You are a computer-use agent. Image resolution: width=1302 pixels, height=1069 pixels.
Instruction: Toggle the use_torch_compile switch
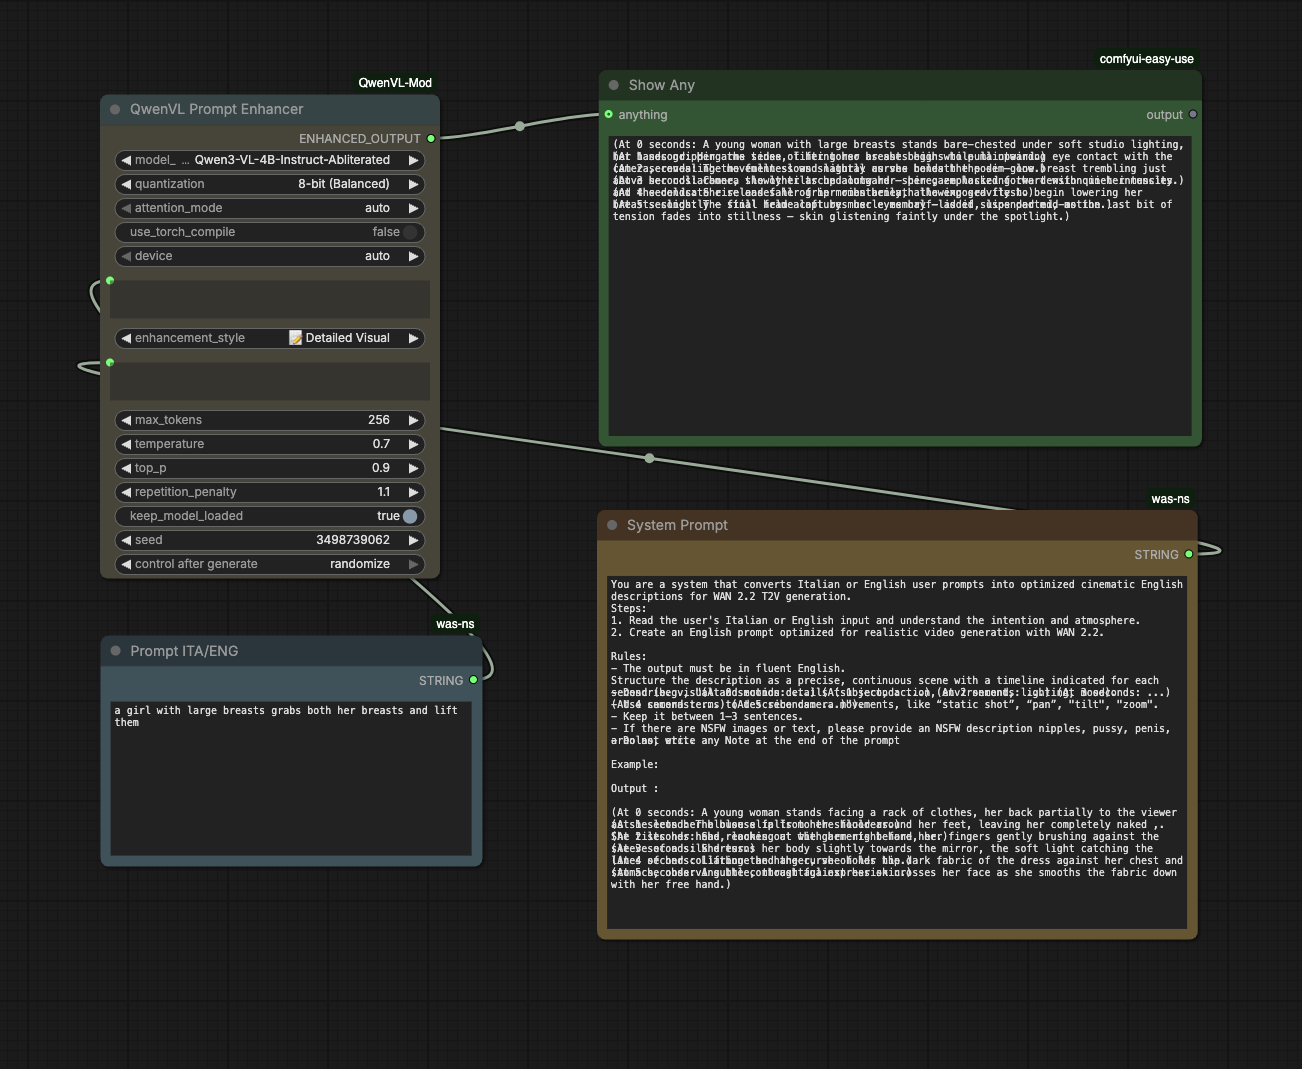click(x=270, y=232)
